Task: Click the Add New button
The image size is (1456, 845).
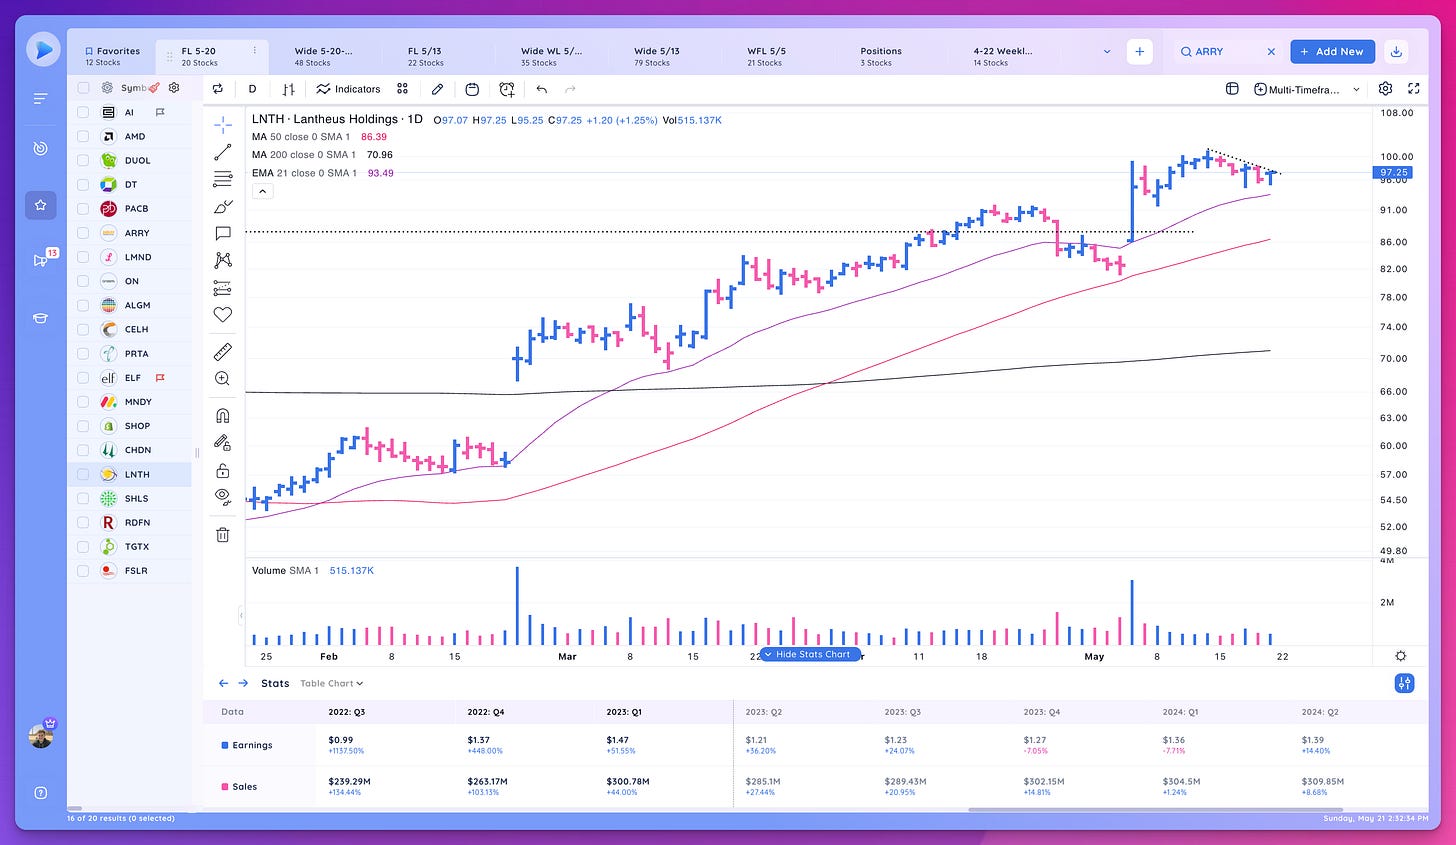Action: tap(1333, 51)
